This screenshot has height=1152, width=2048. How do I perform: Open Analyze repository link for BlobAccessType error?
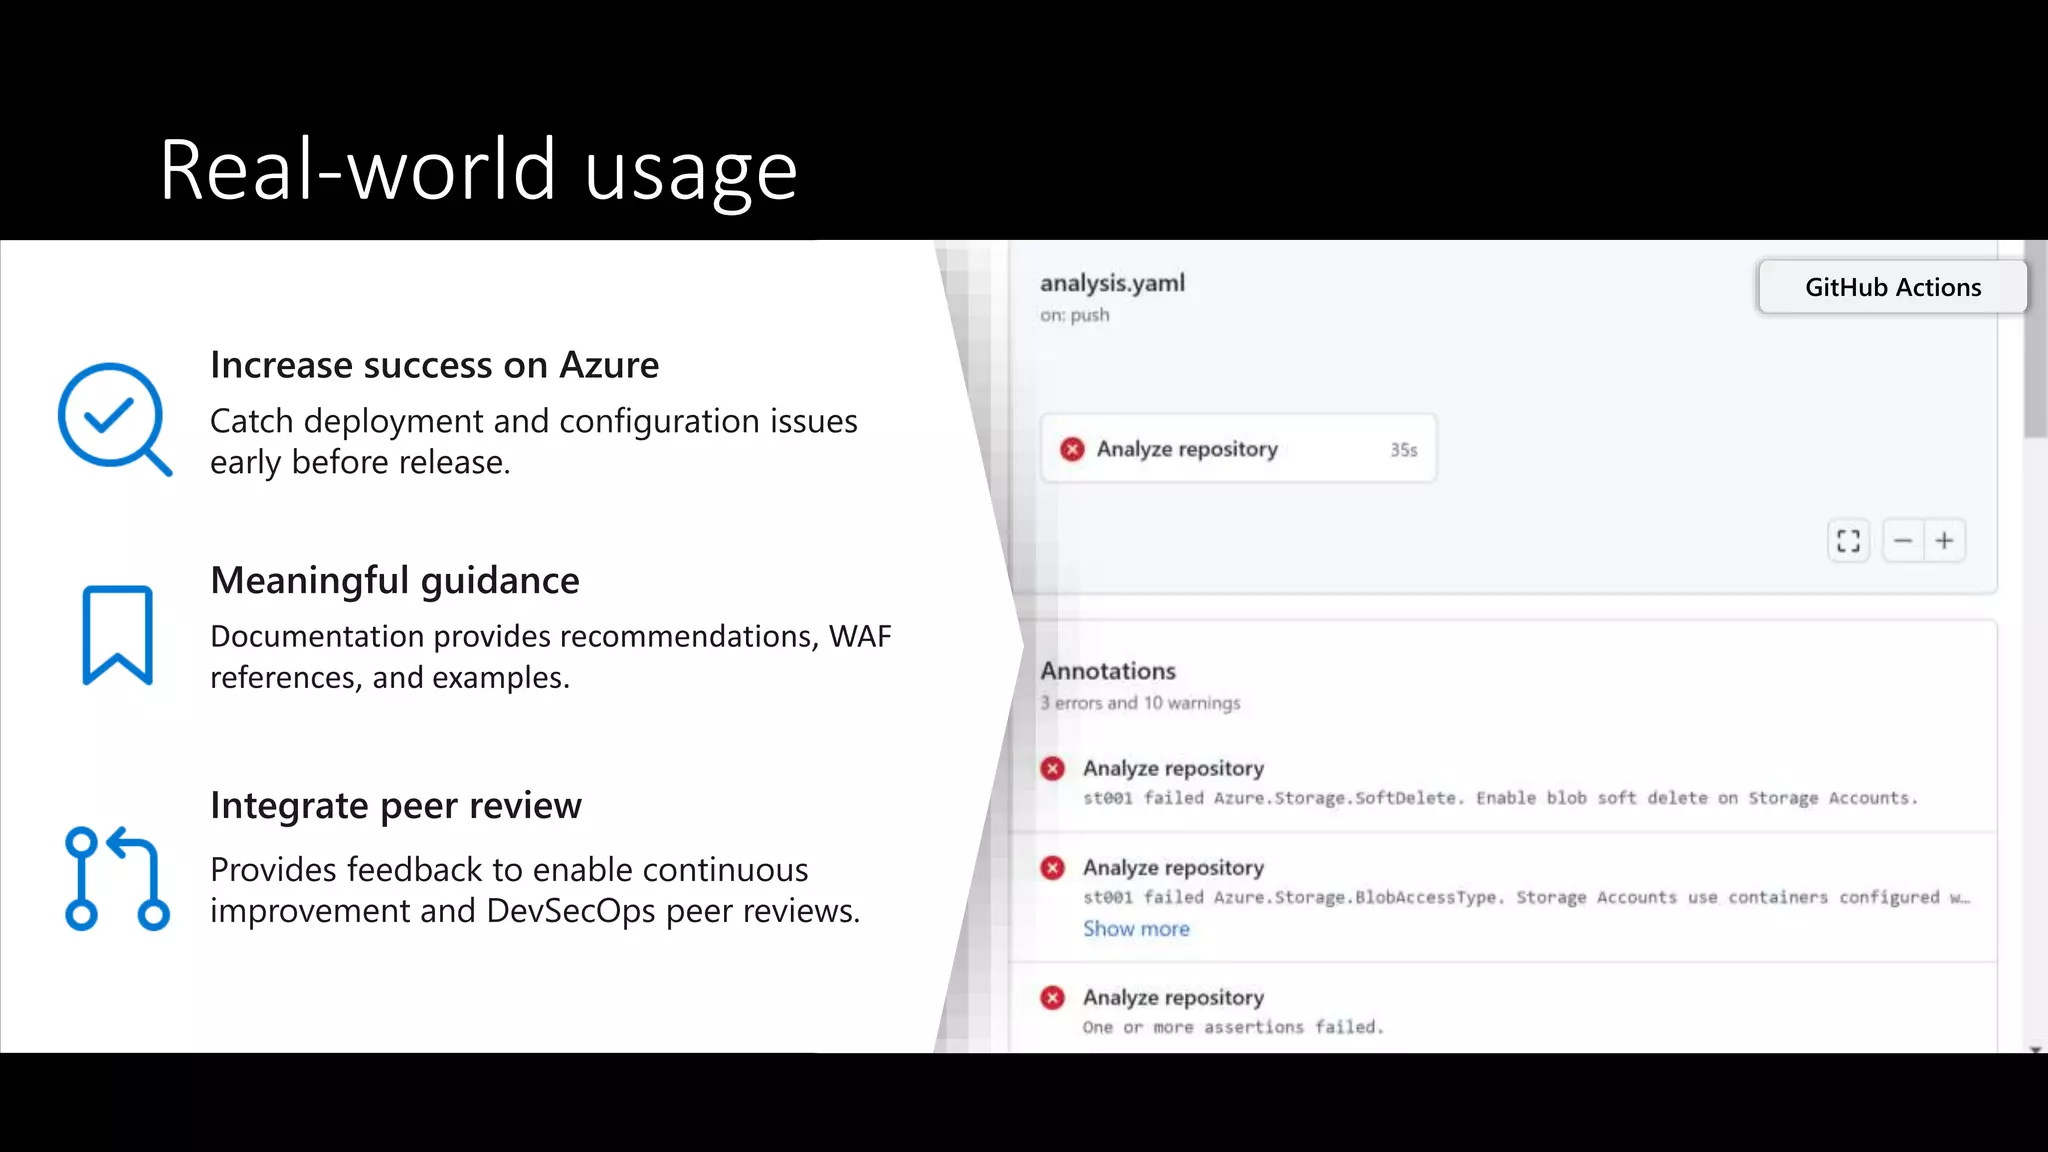1173,867
